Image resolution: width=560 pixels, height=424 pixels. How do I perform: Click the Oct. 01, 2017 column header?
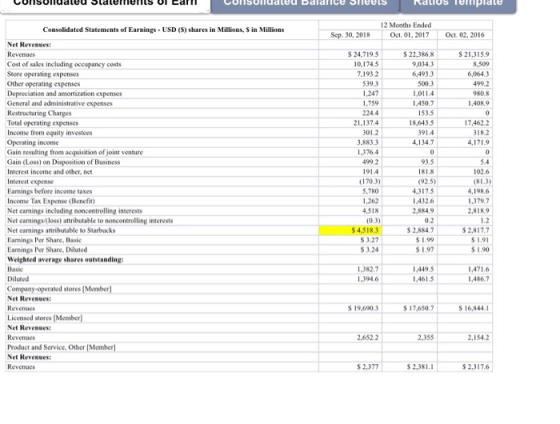click(409, 35)
